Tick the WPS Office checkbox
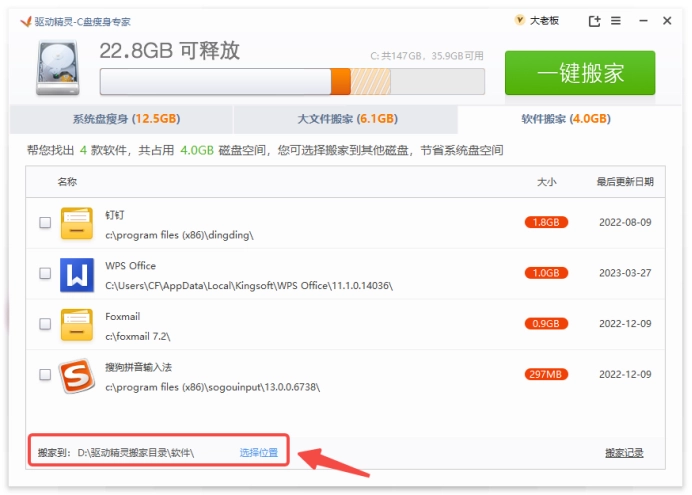The width and height of the screenshot is (692, 495). tap(45, 273)
